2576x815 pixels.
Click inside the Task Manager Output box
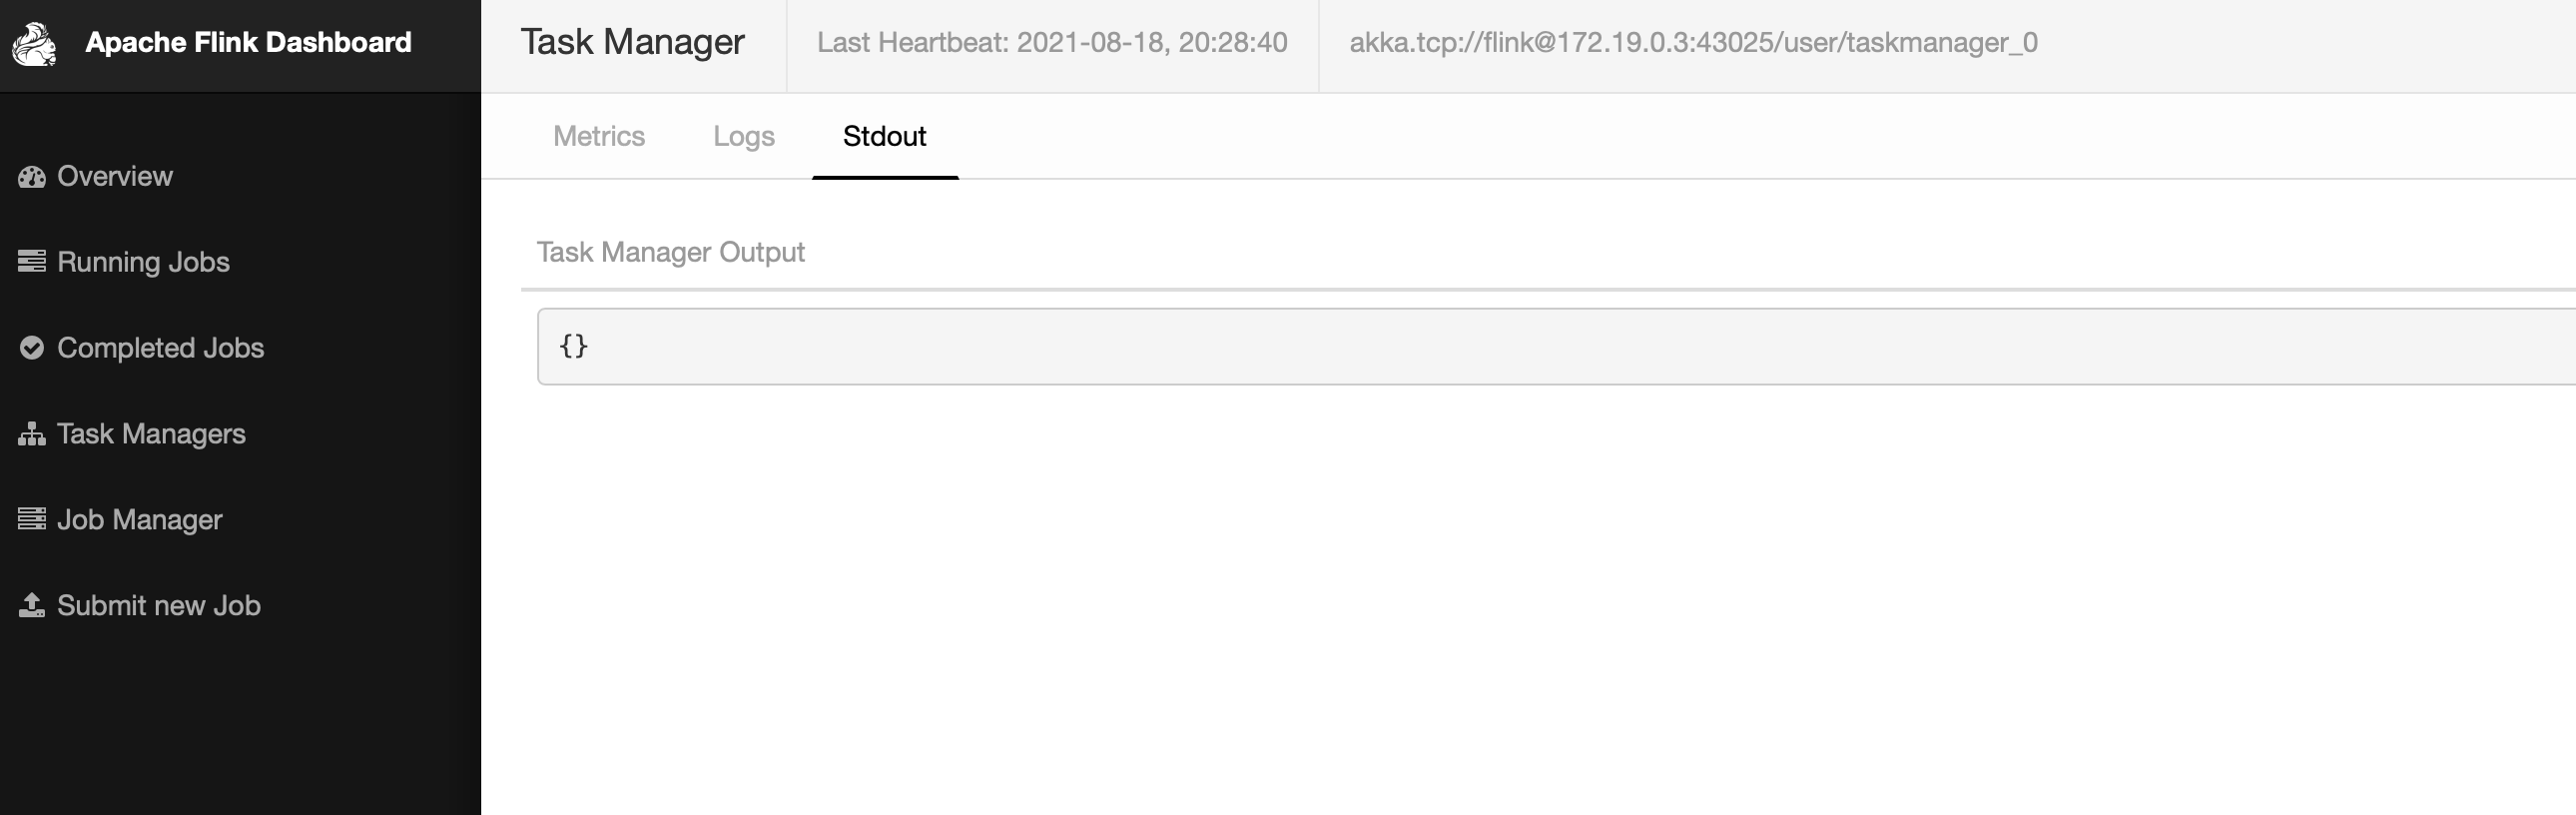[x=1500, y=346]
